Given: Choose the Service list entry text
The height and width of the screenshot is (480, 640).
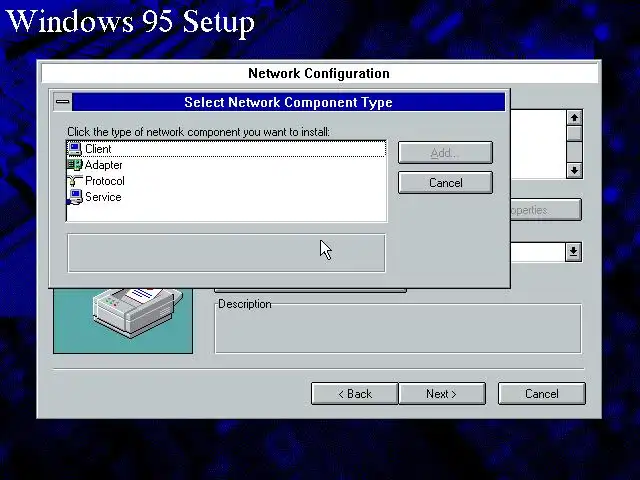Looking at the screenshot, I should click(x=103, y=197).
